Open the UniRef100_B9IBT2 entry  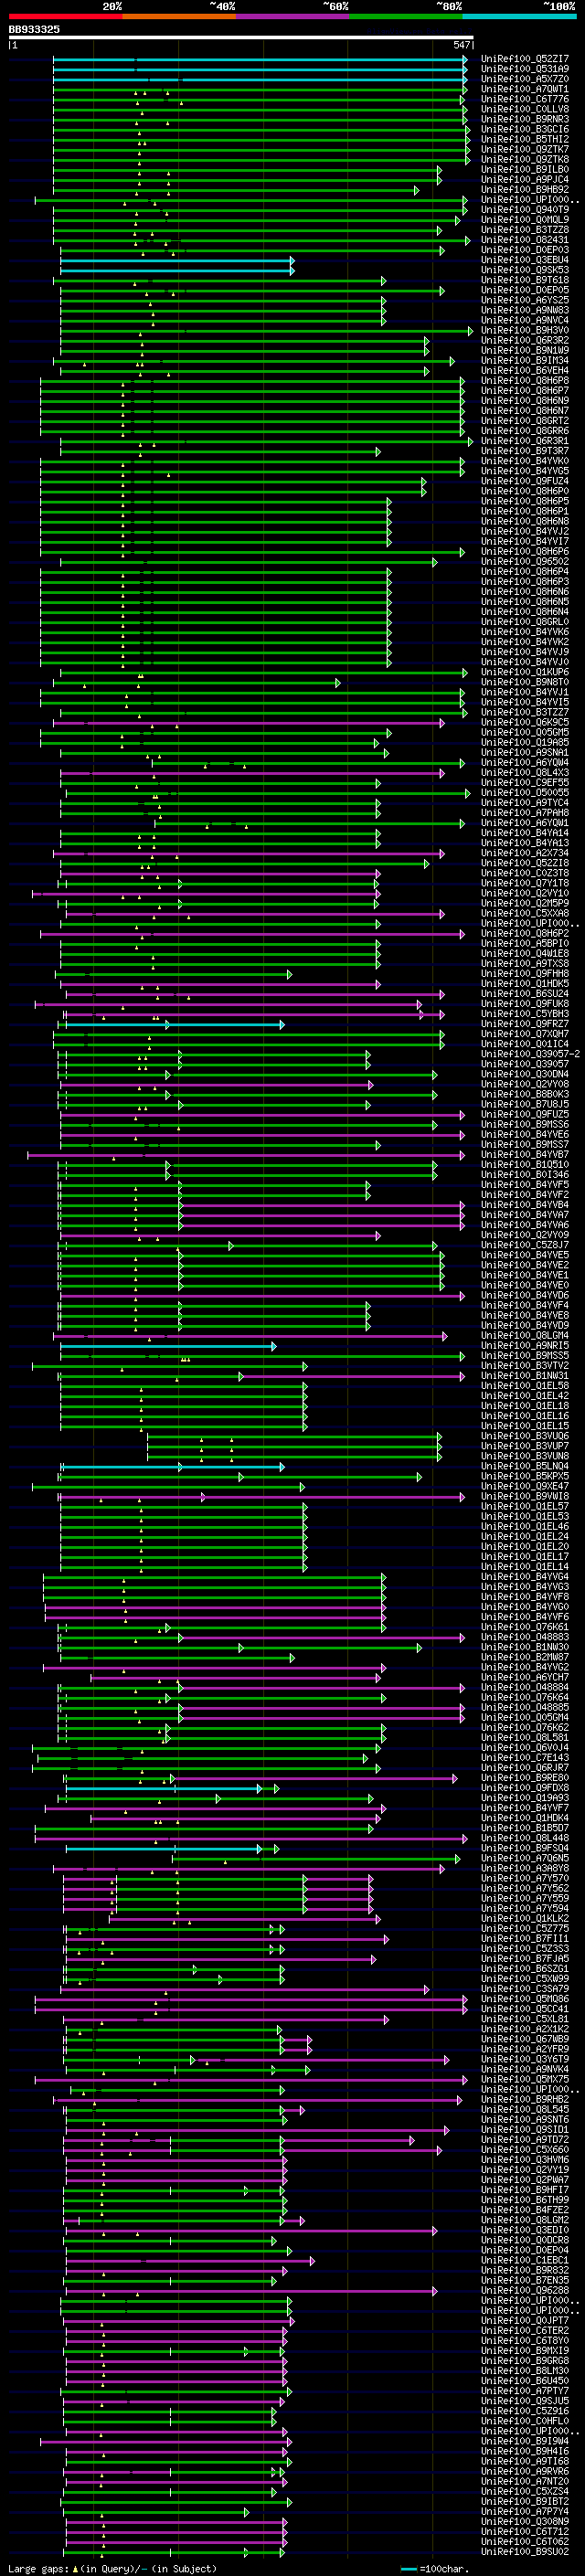coord(524,2502)
